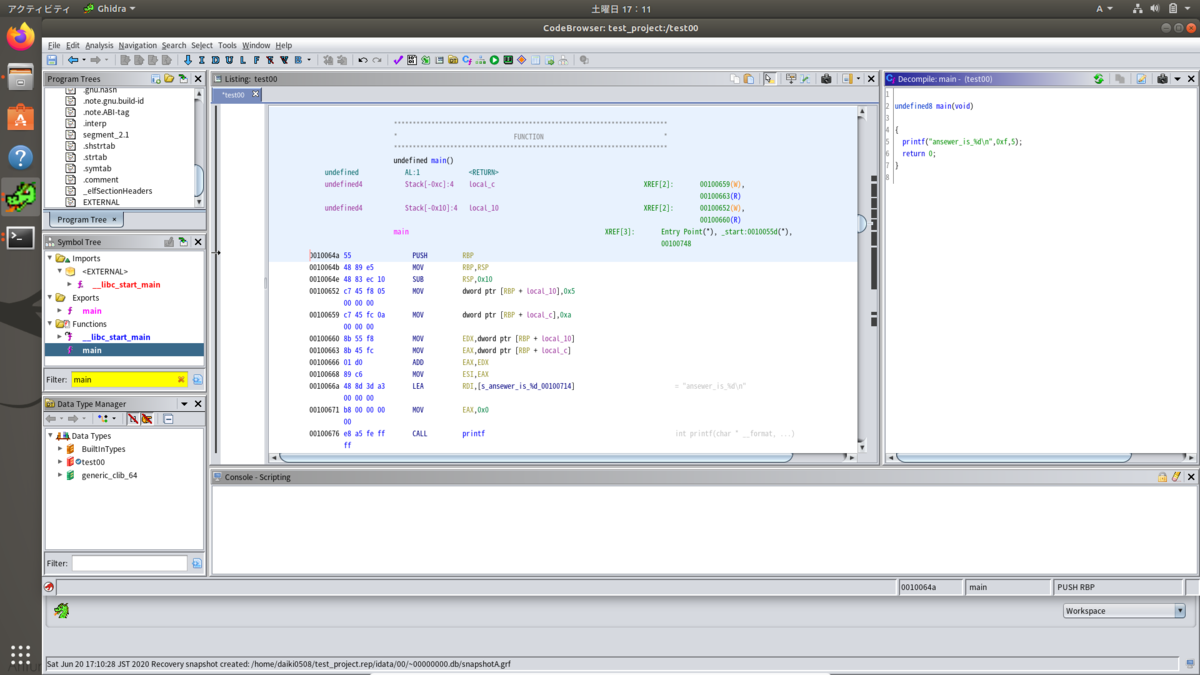1200x675 pixels.
Task: Click the Program Tree tab button
Action: (82, 219)
